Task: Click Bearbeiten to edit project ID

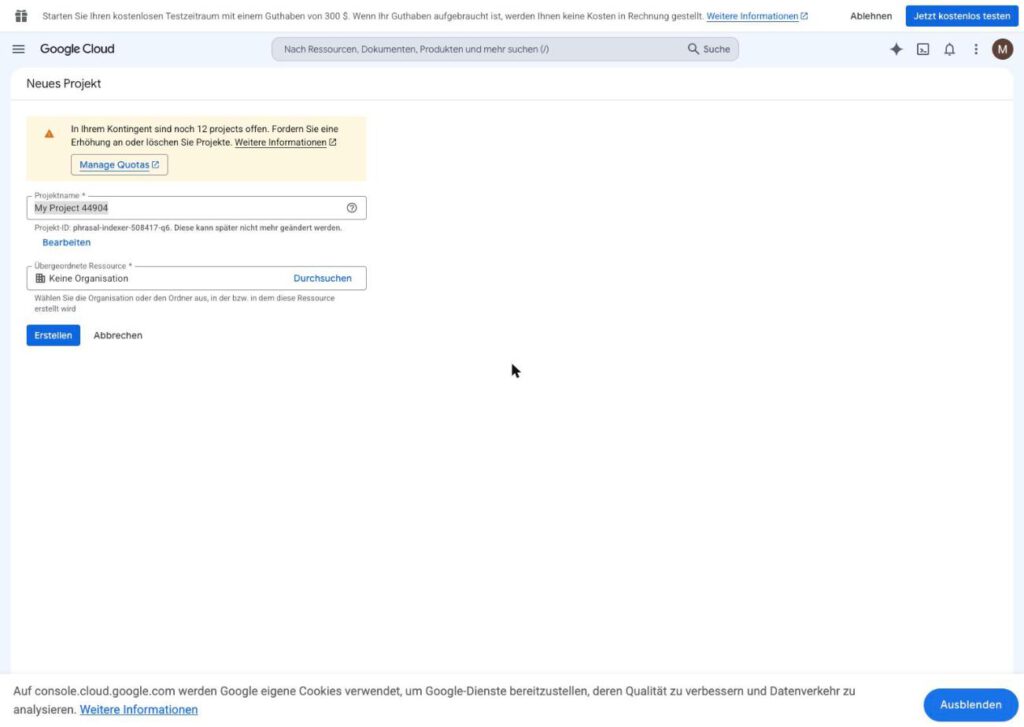Action: (67, 242)
